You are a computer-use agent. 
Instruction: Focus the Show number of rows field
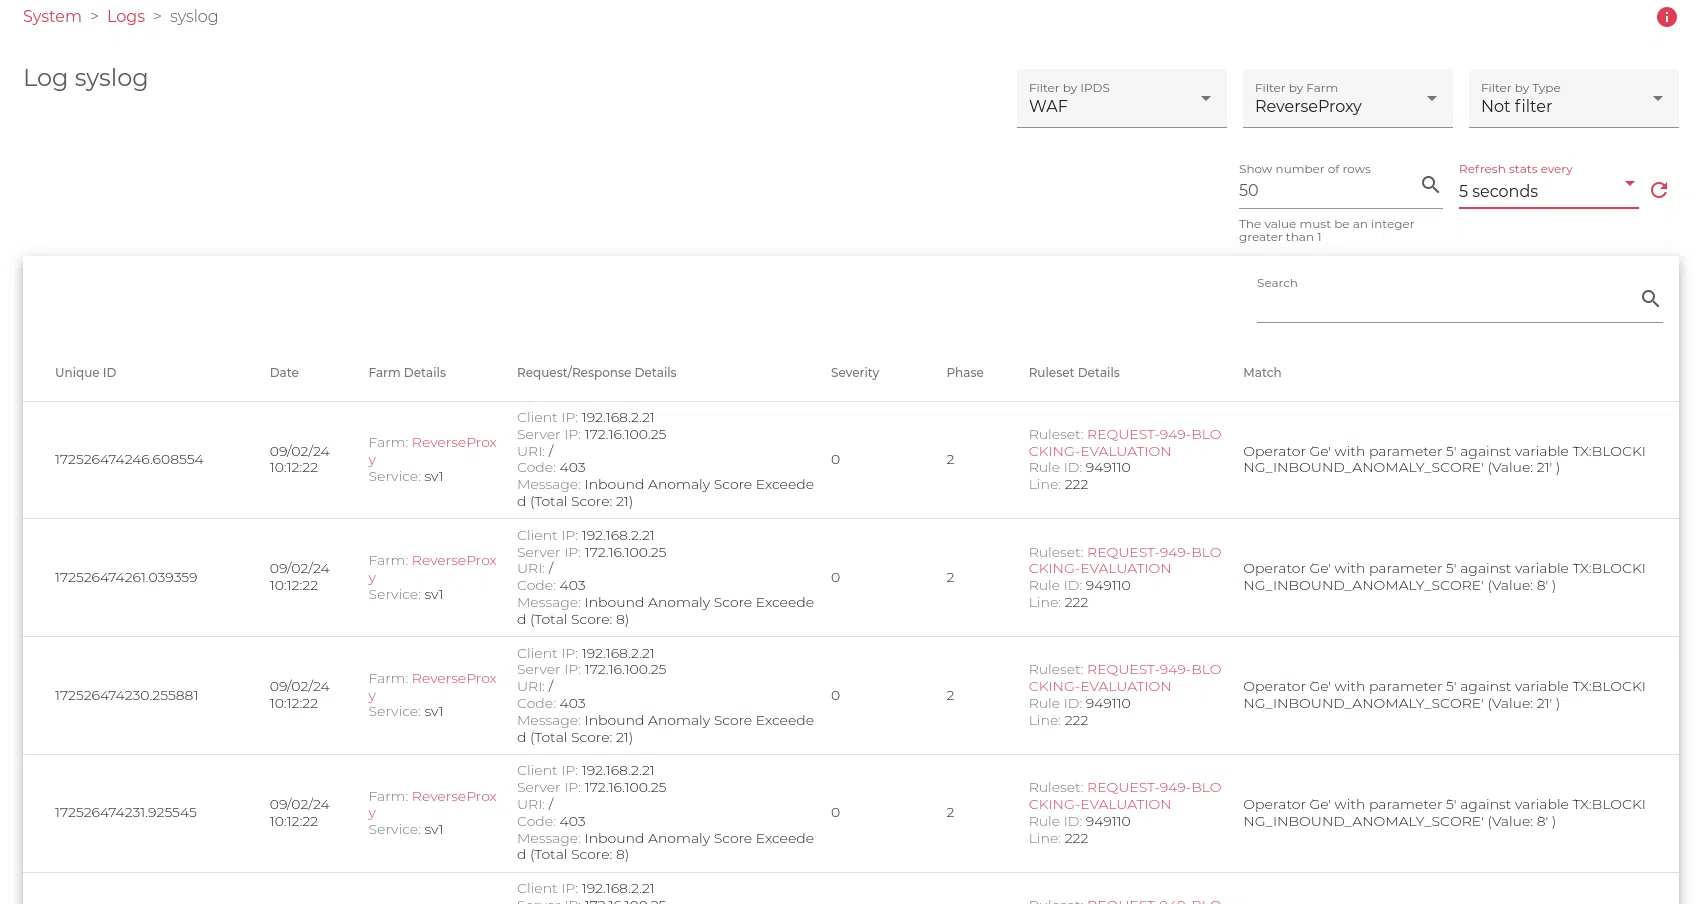[1323, 191]
